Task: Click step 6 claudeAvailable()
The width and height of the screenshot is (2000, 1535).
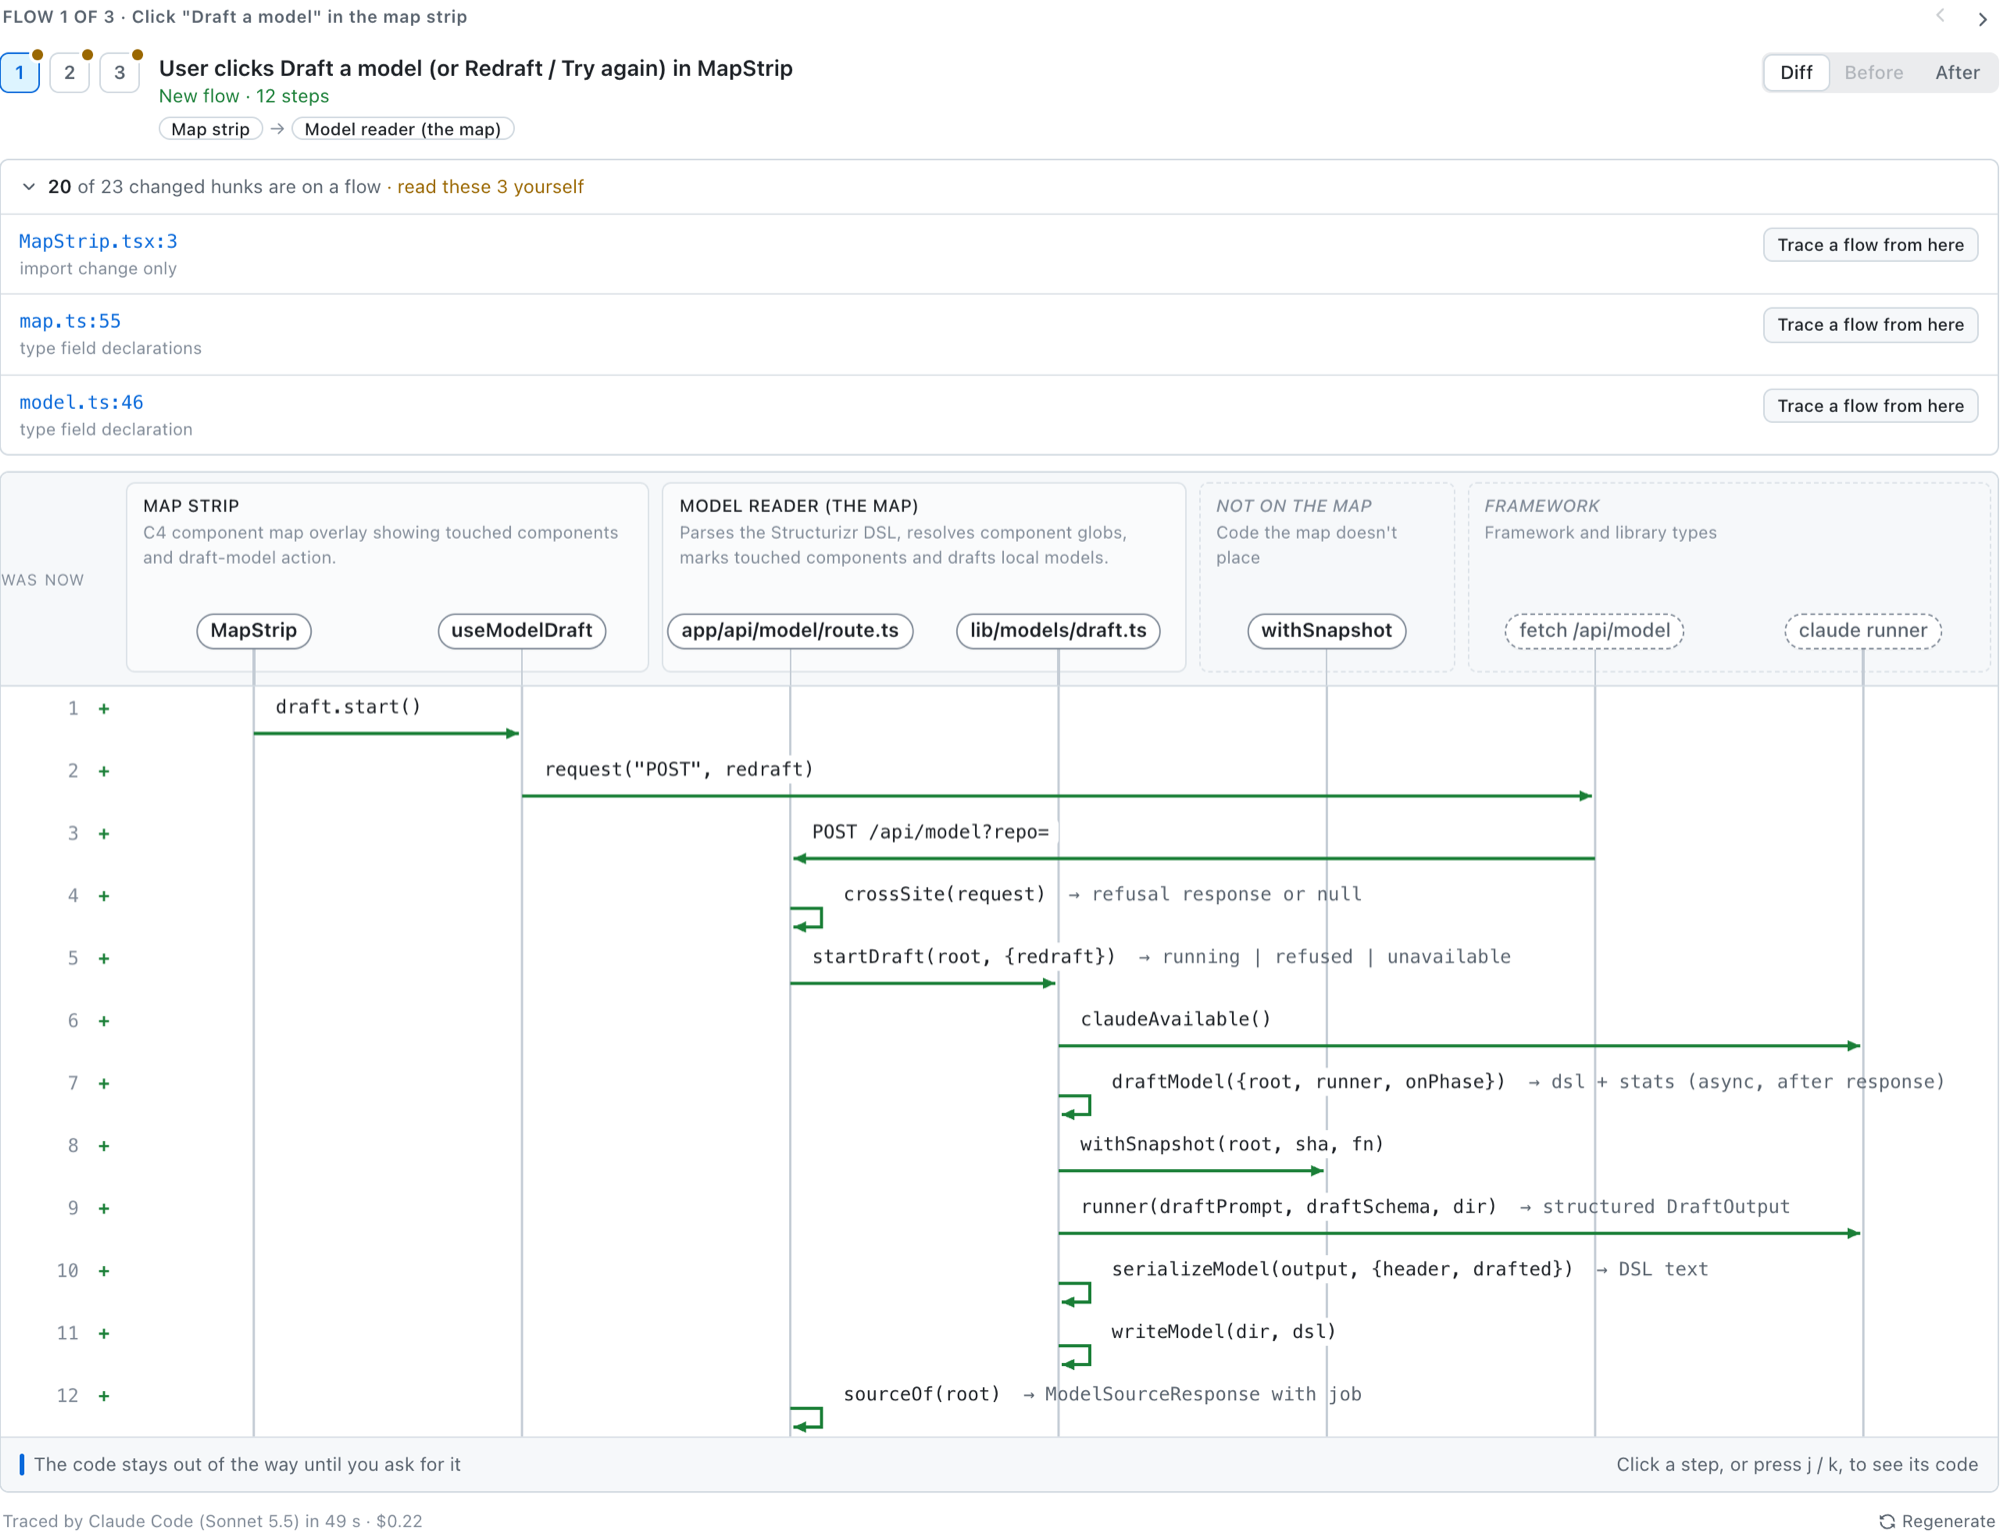Action: 1175,1020
